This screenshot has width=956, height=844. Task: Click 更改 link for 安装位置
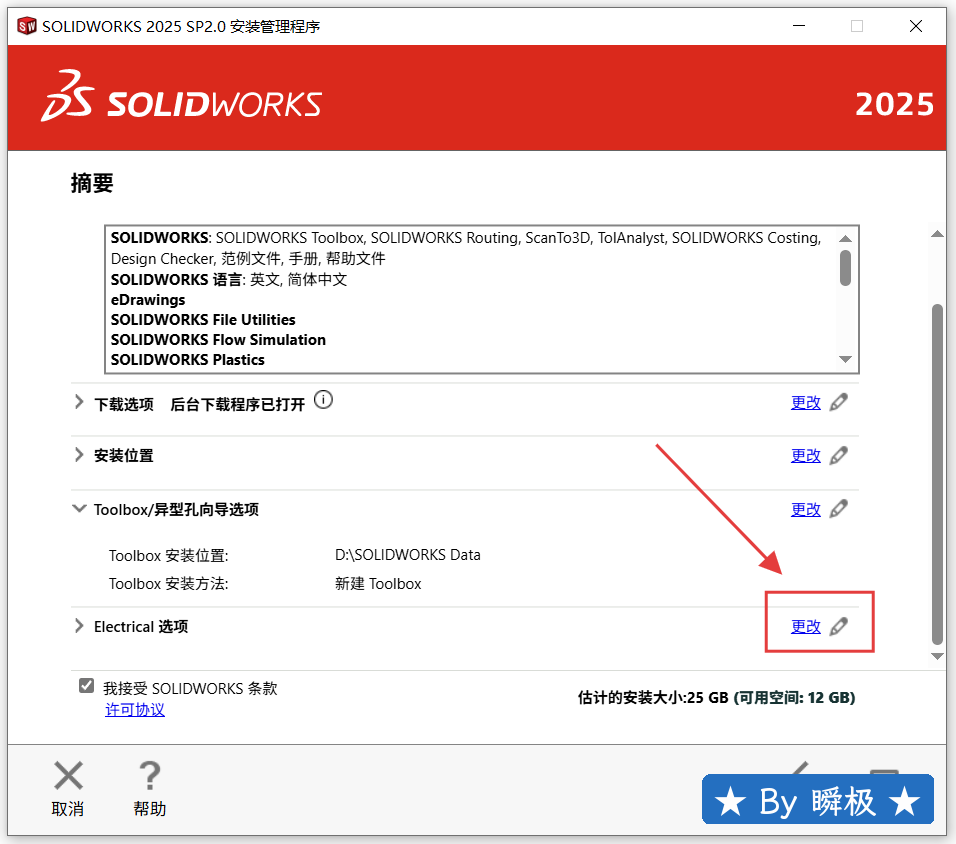805,455
